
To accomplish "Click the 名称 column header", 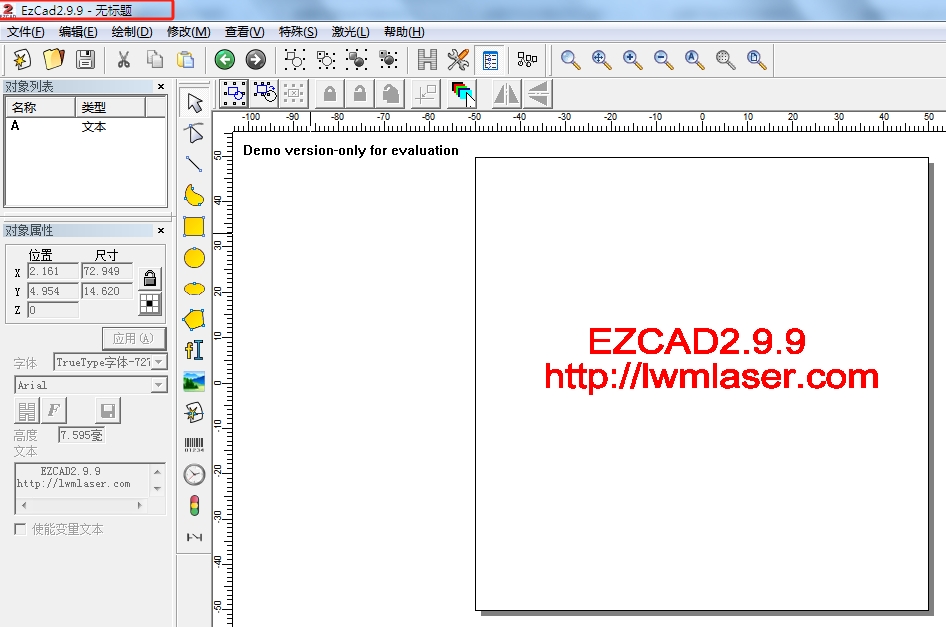I will [40, 107].
